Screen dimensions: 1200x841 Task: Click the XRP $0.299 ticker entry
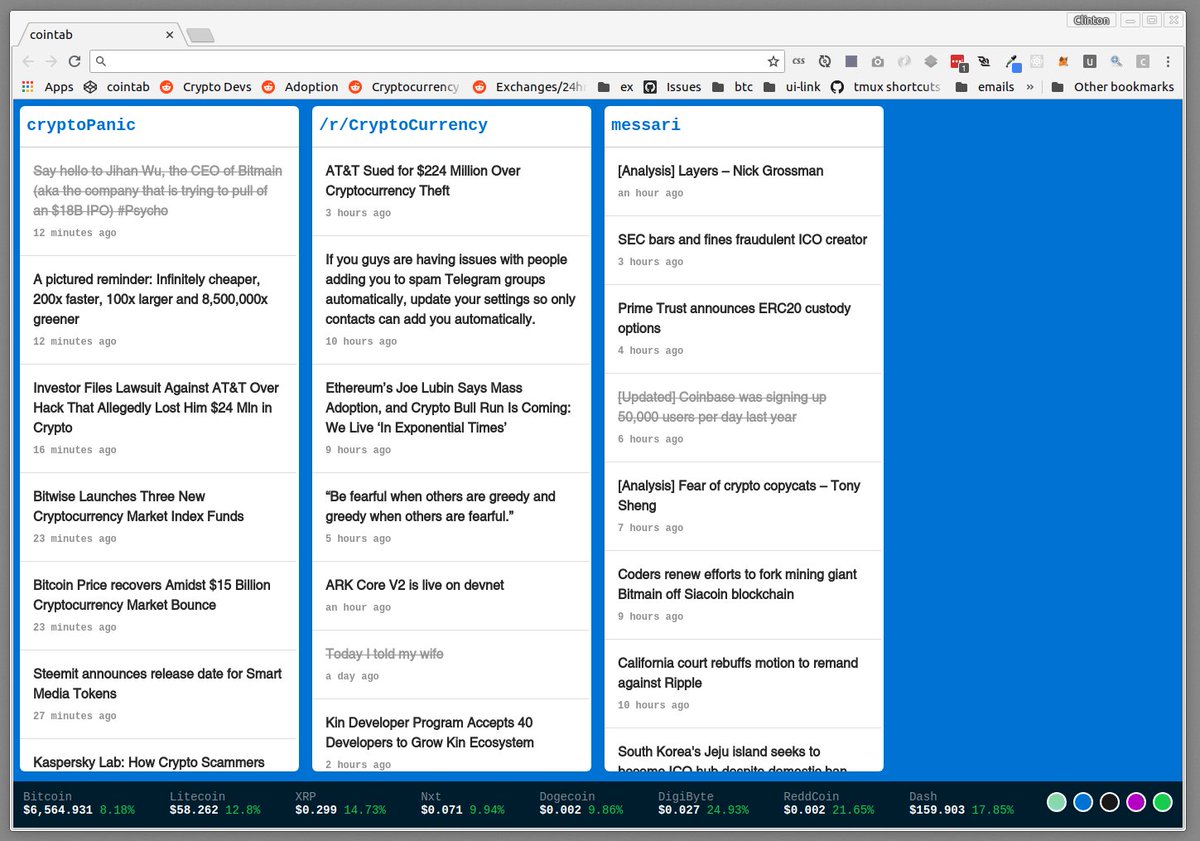point(340,803)
